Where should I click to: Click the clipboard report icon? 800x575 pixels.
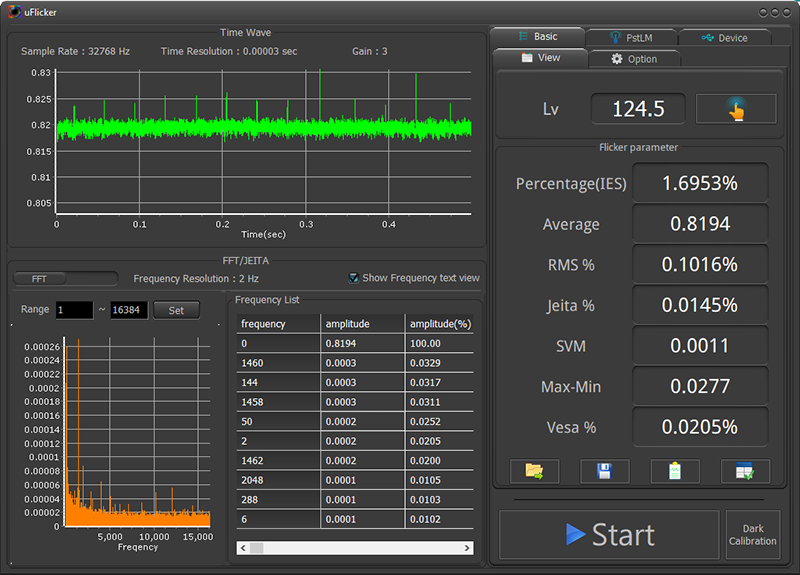click(675, 471)
